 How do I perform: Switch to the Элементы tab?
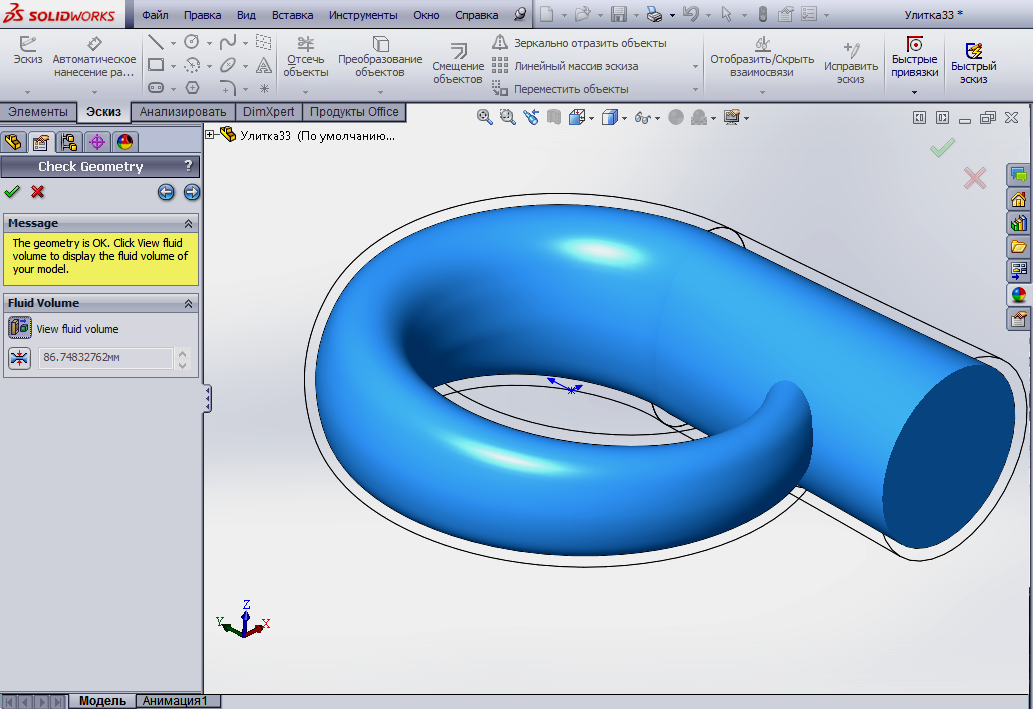pyautogui.click(x=38, y=112)
